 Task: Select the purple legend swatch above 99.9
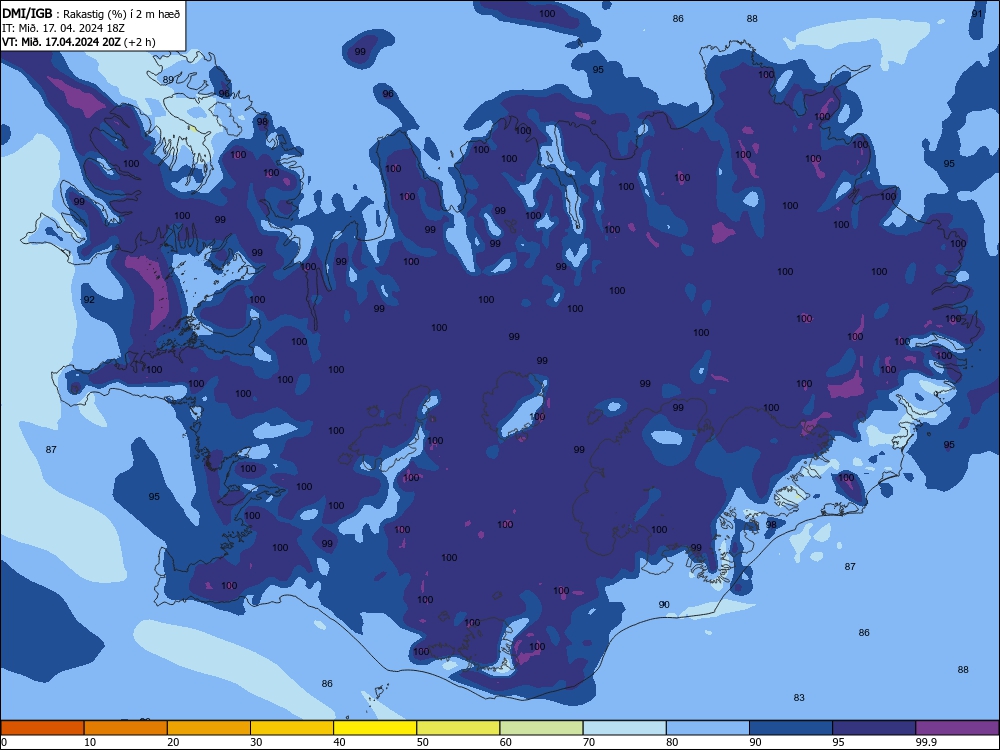[957, 728]
